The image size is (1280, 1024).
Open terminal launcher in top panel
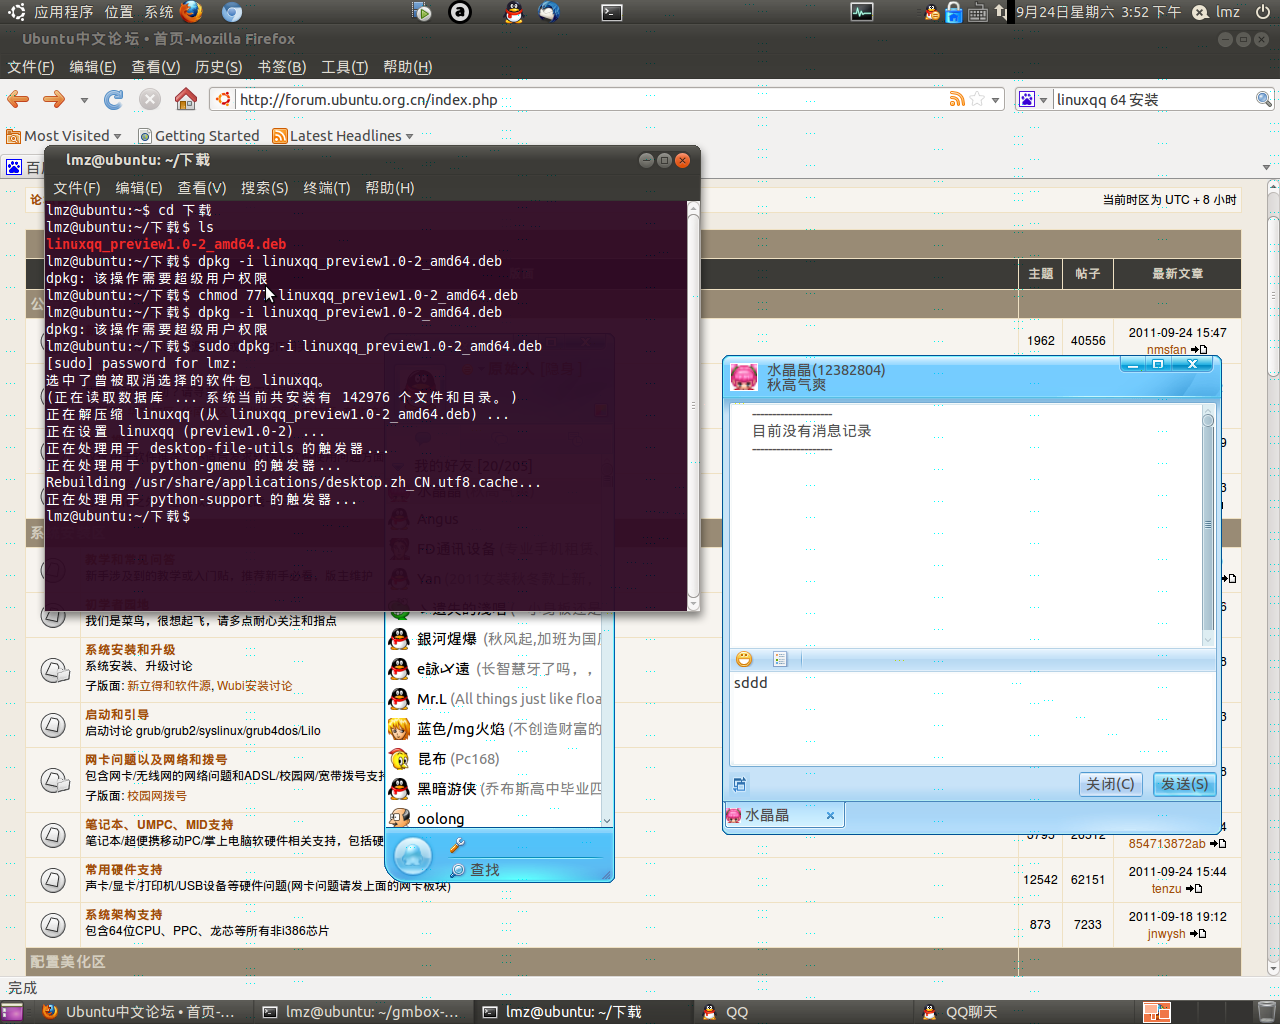click(612, 12)
